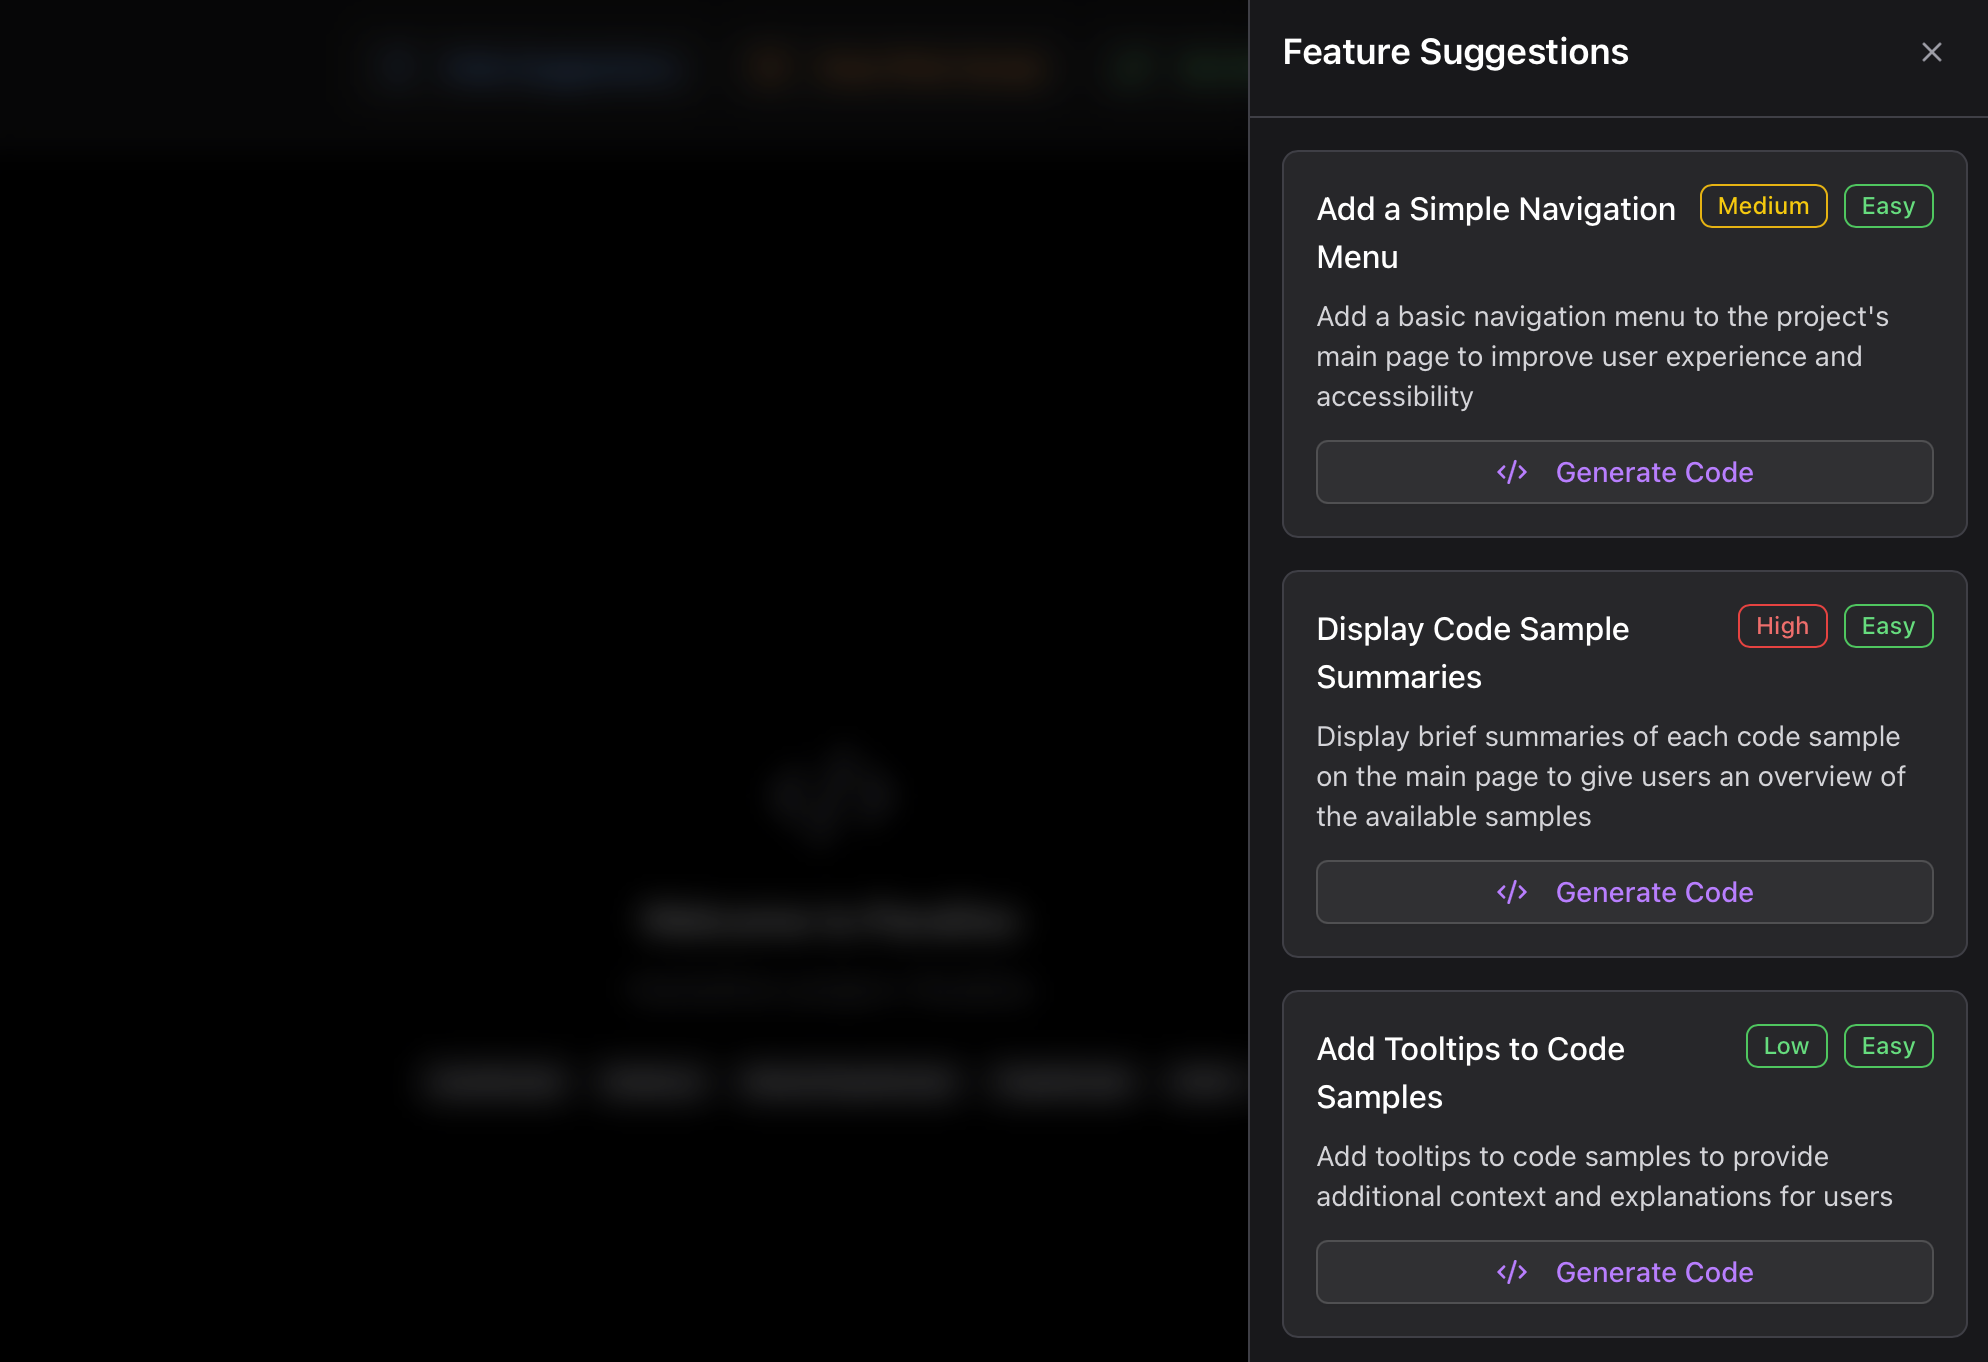The width and height of the screenshot is (1988, 1362).
Task: Generate code for Tooltips to Code Samples
Action: [x=1624, y=1272]
